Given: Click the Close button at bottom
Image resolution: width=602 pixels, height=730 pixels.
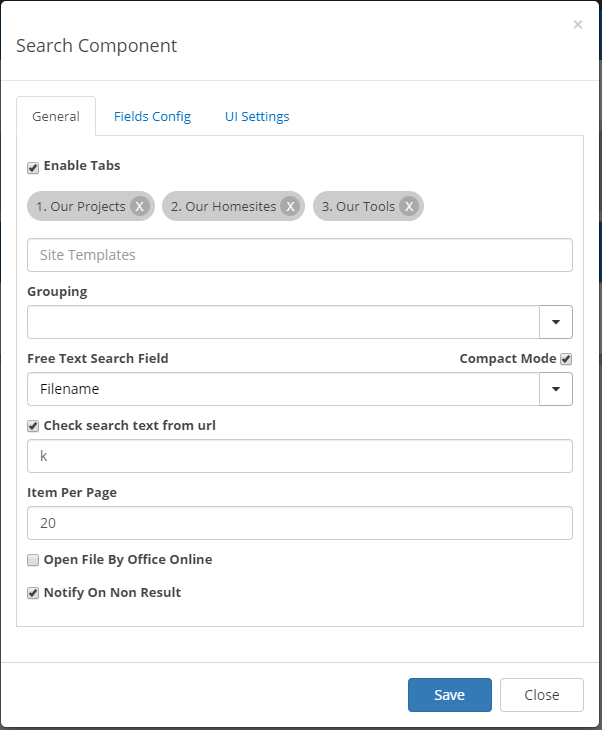Looking at the screenshot, I should (542, 695).
